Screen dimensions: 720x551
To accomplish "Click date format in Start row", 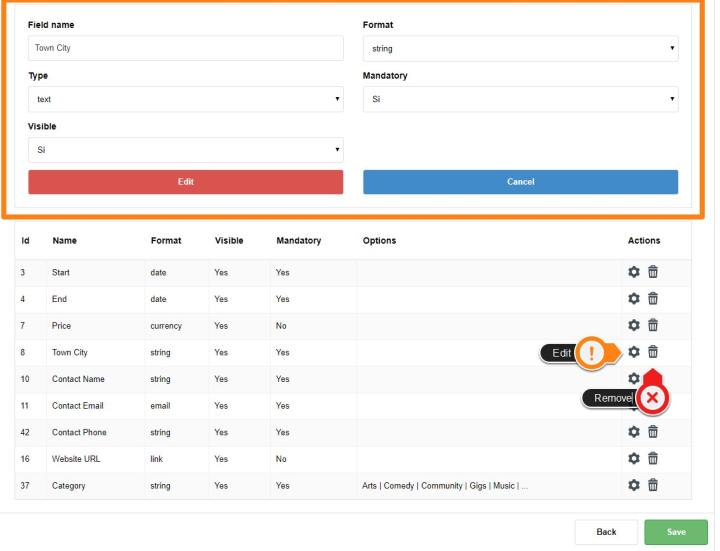I will pyautogui.click(x=158, y=272).
